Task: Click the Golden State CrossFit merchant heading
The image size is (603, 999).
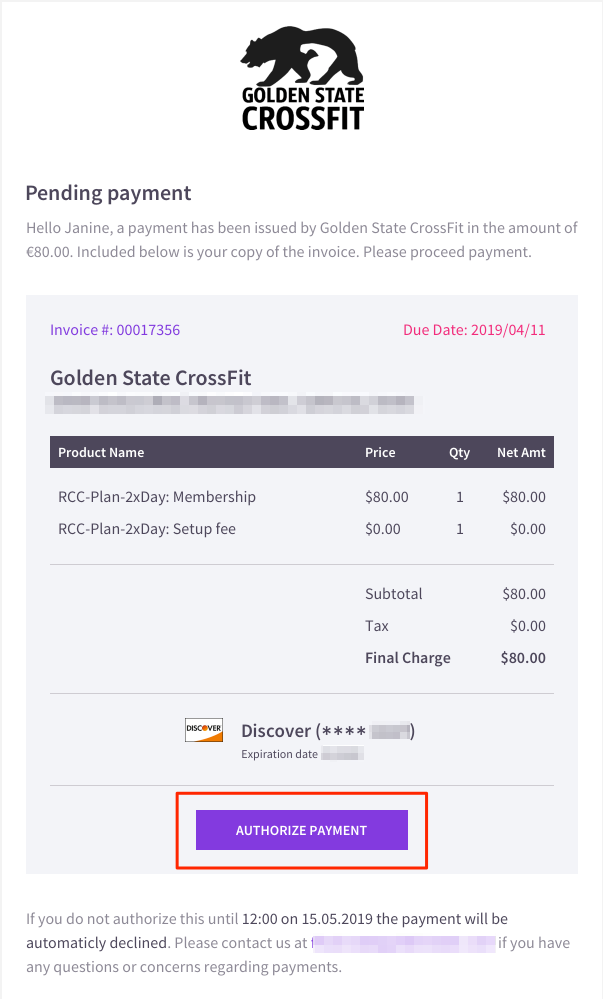Action: (151, 378)
